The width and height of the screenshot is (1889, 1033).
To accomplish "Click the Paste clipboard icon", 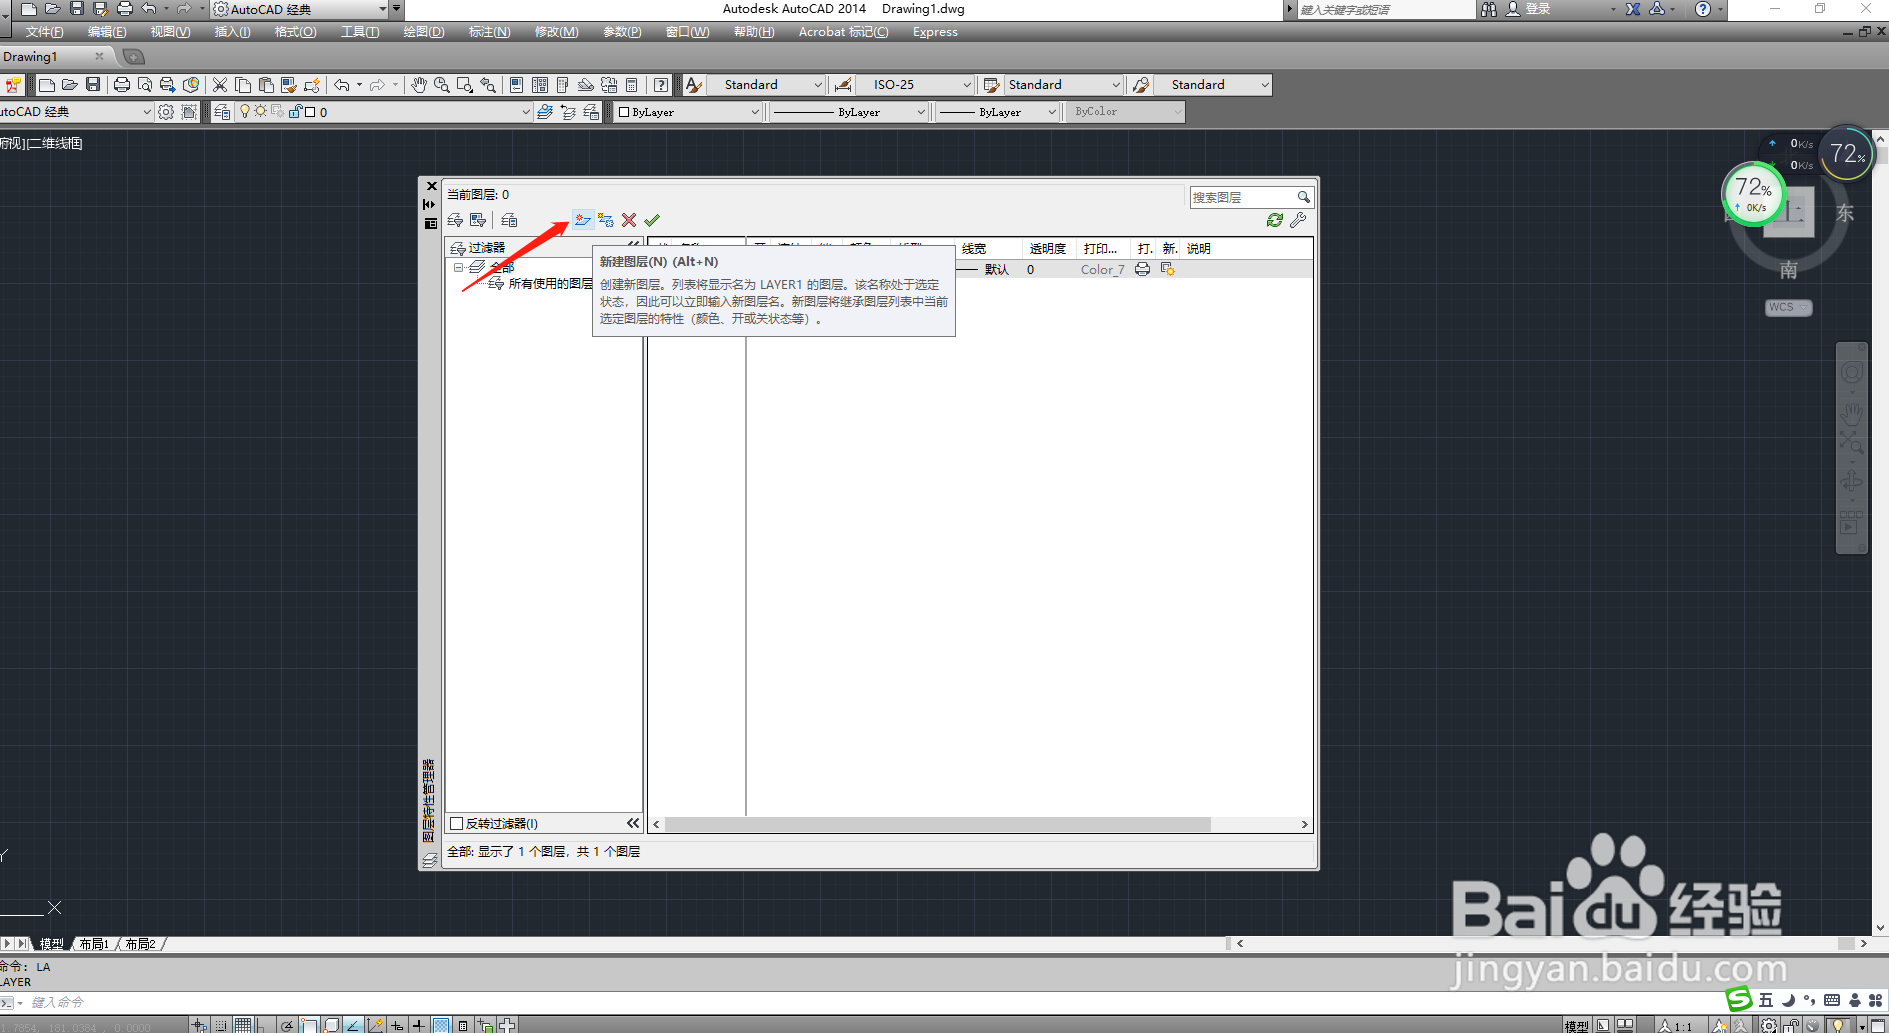I will click(x=266, y=85).
